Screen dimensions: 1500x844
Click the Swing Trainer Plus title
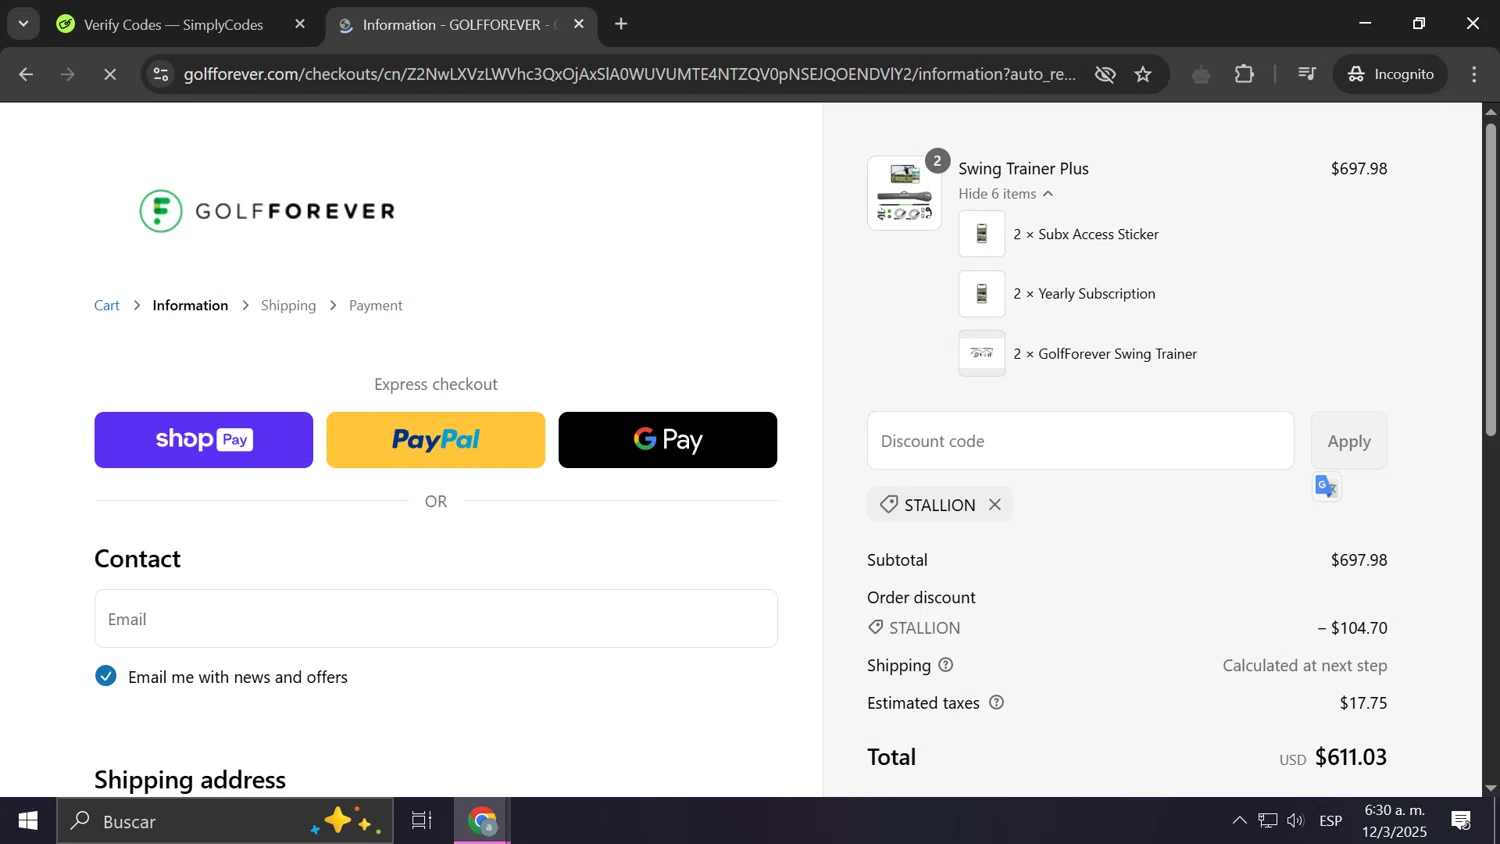(1023, 169)
